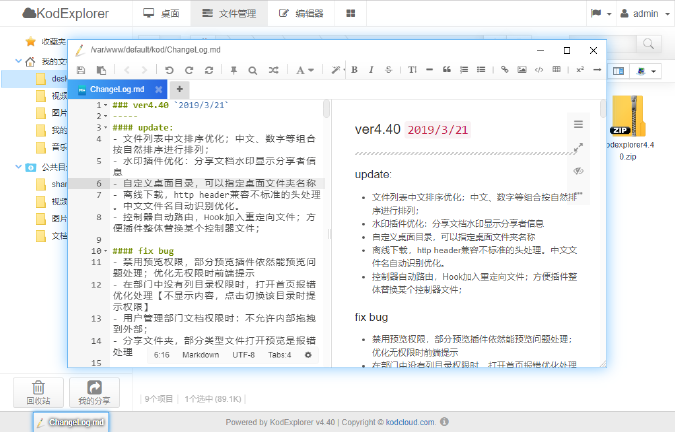The image size is (676, 432).
Task: Toggle preview visibility with the eye icon
Action: pos(578,171)
